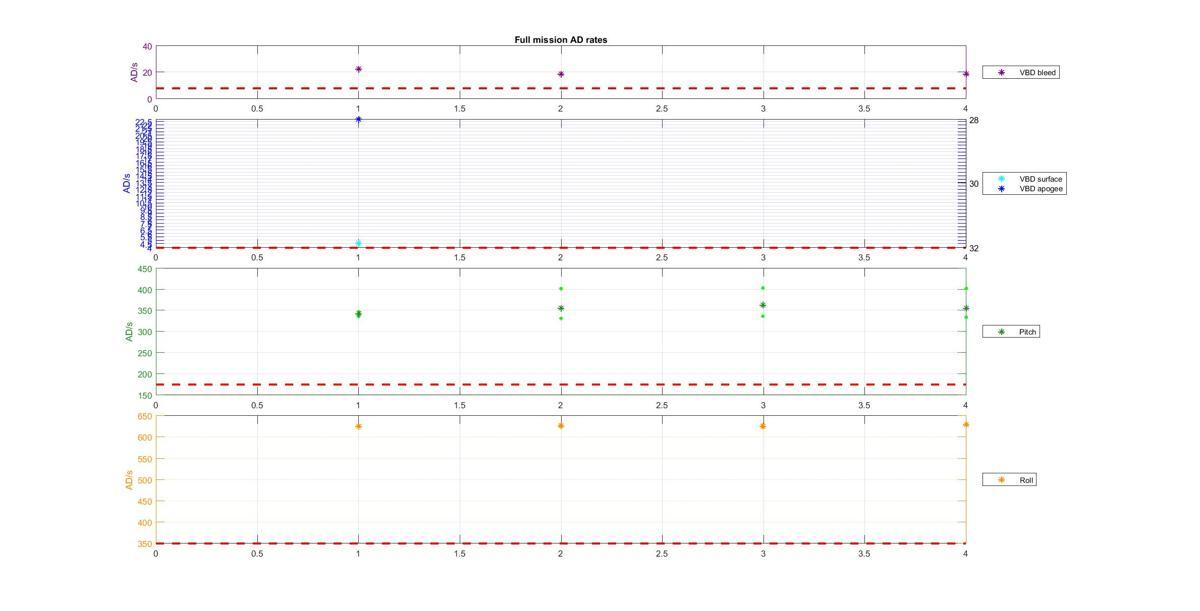Pick the VBD bleed data point at x=1
Viewport: 1200px width, 611px height.
point(358,69)
